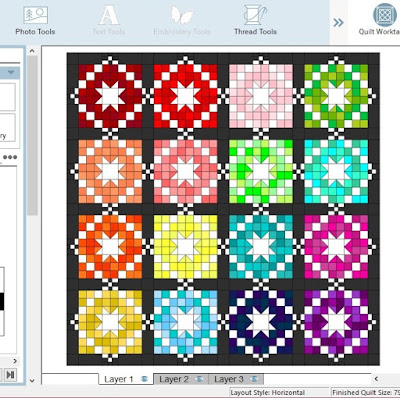Screen dimensions: 400x398
Task: Select the teal star block
Action: (261, 247)
